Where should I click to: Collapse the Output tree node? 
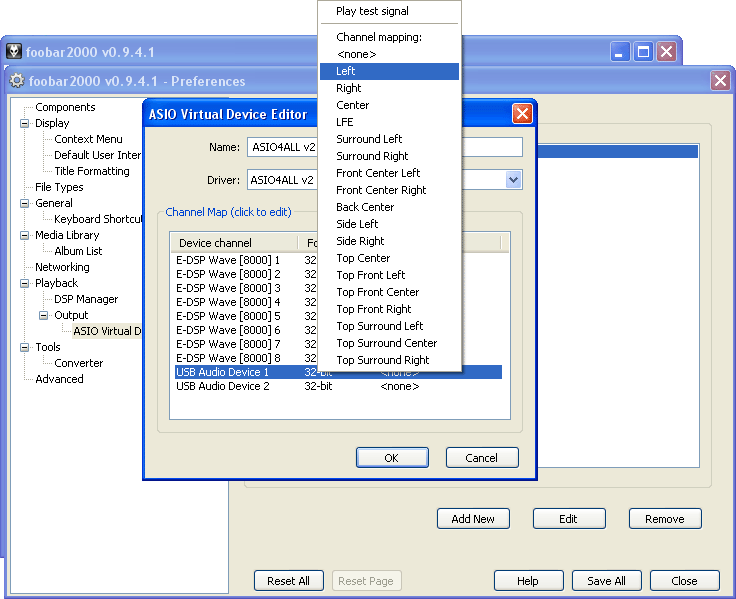(x=43, y=315)
